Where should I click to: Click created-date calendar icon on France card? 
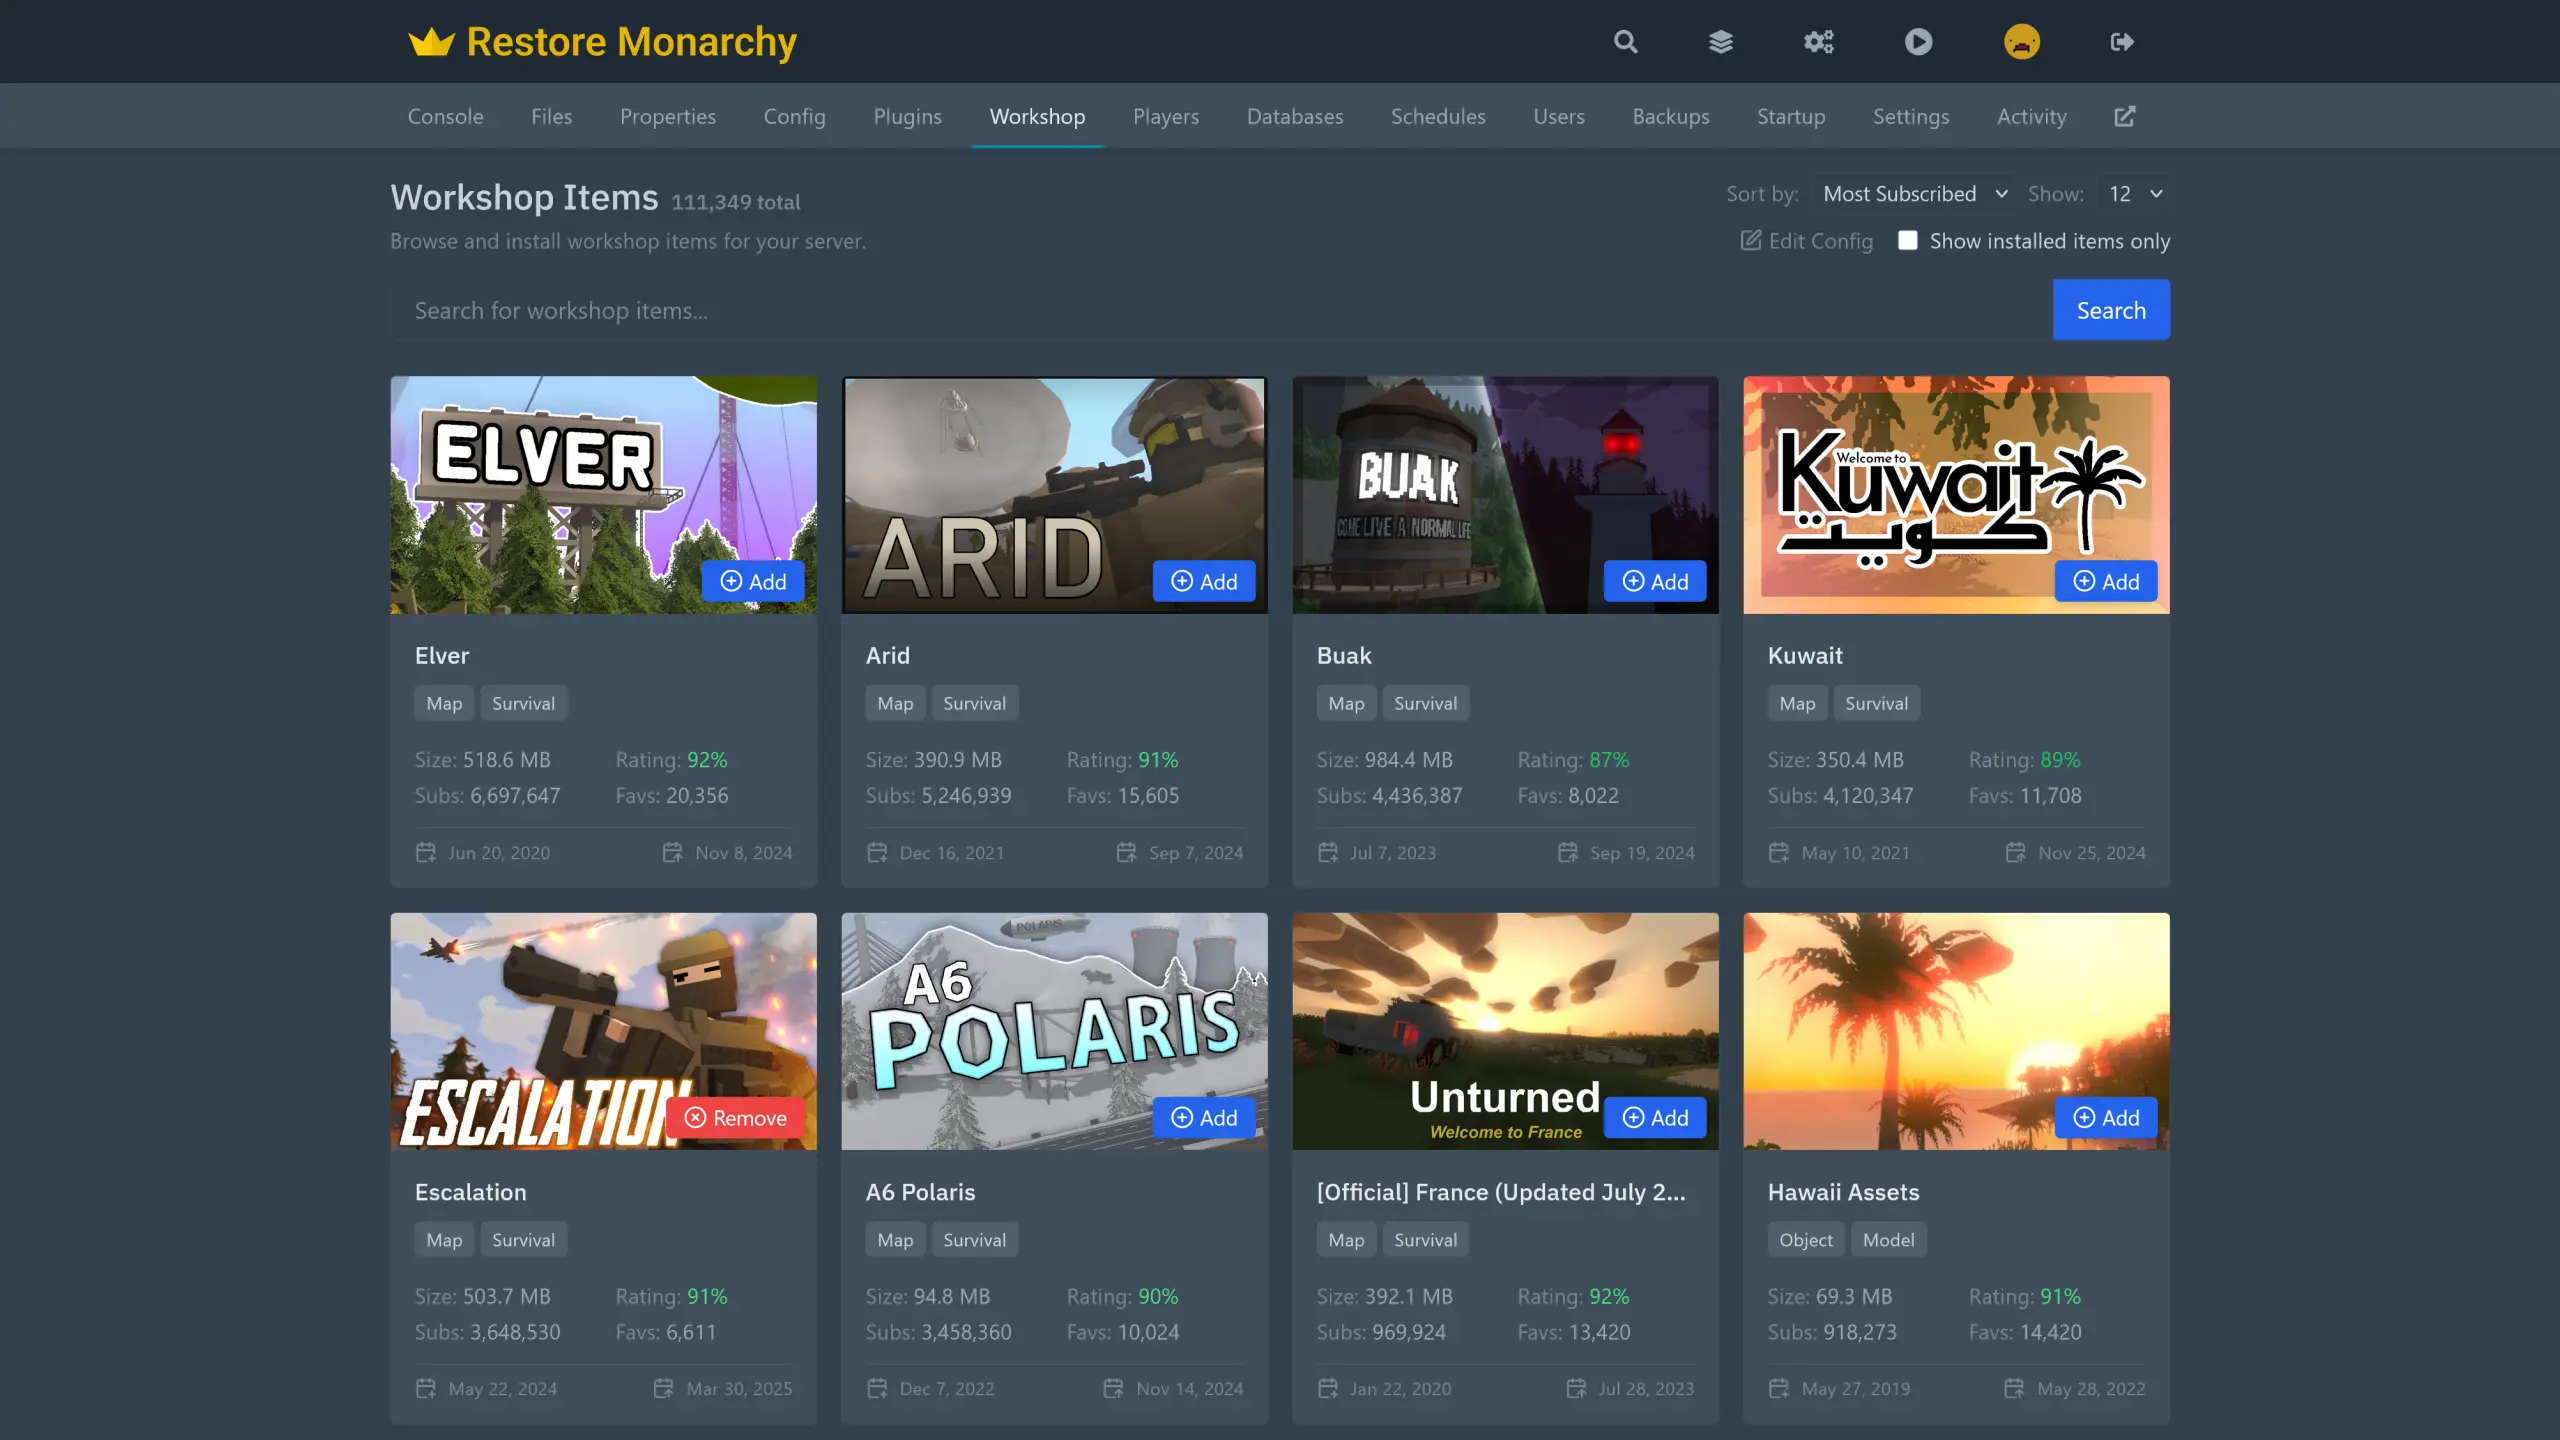[x=1328, y=1388]
